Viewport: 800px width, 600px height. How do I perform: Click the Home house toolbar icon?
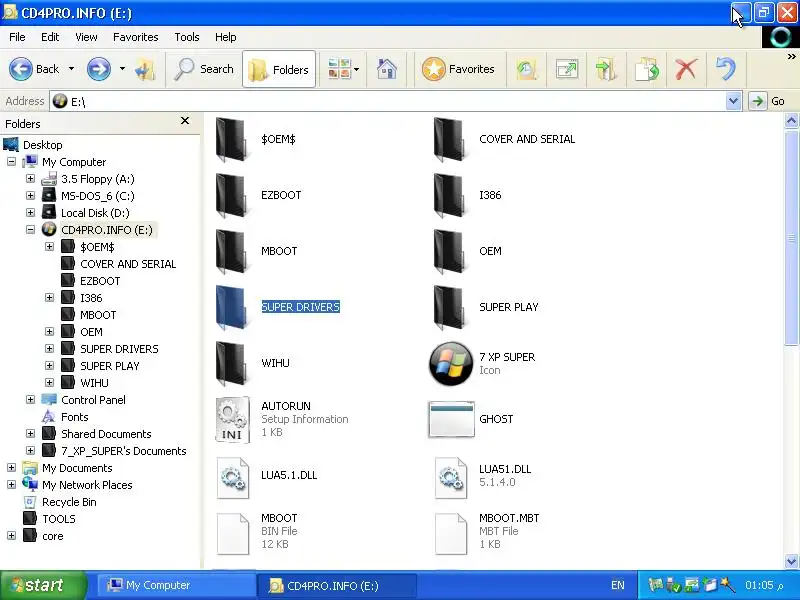387,69
